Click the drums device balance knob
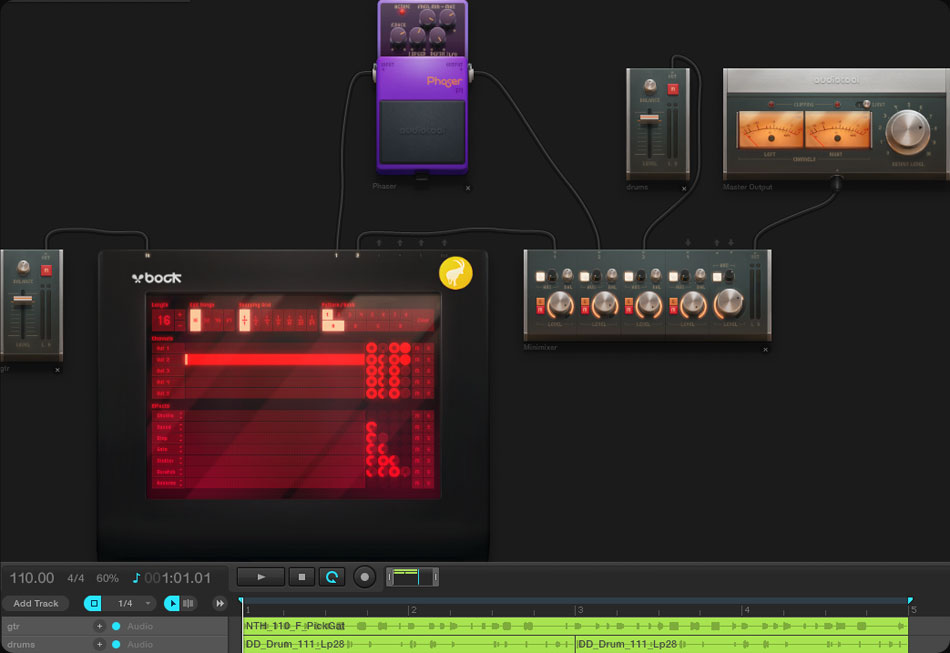Viewport: 950px width, 653px height. 649,85
